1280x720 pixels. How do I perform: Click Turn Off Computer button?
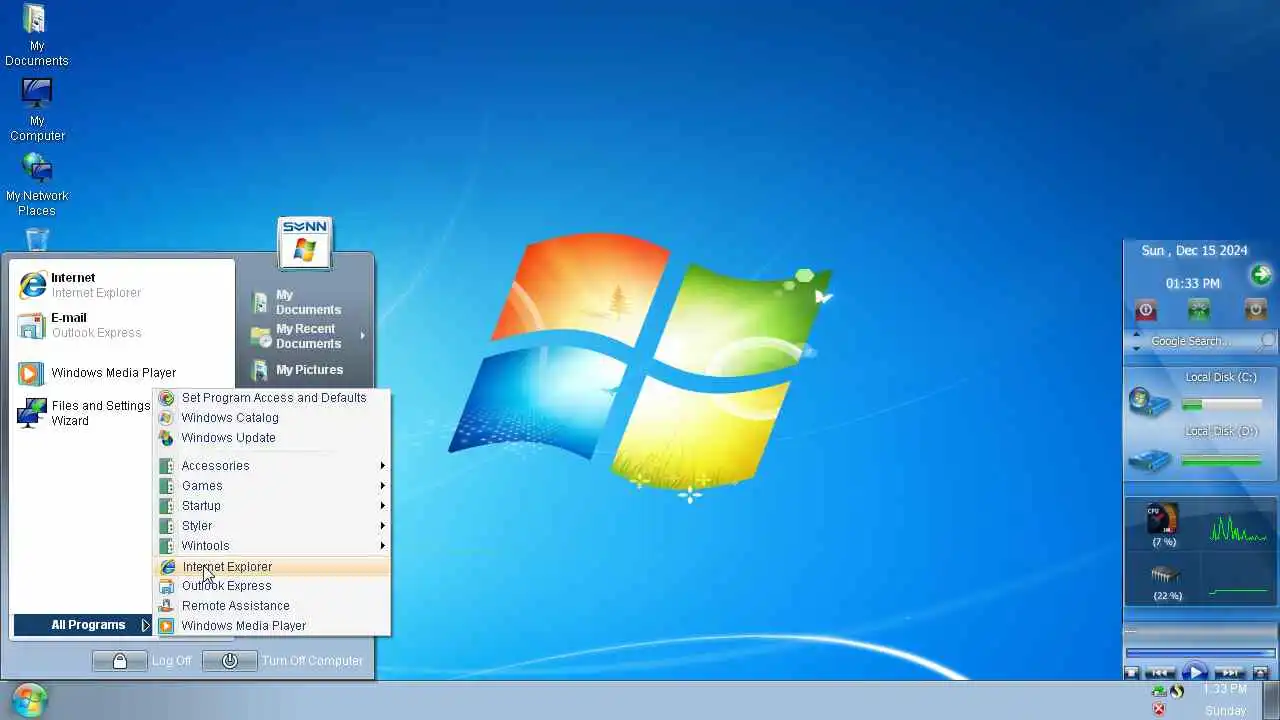(283, 661)
